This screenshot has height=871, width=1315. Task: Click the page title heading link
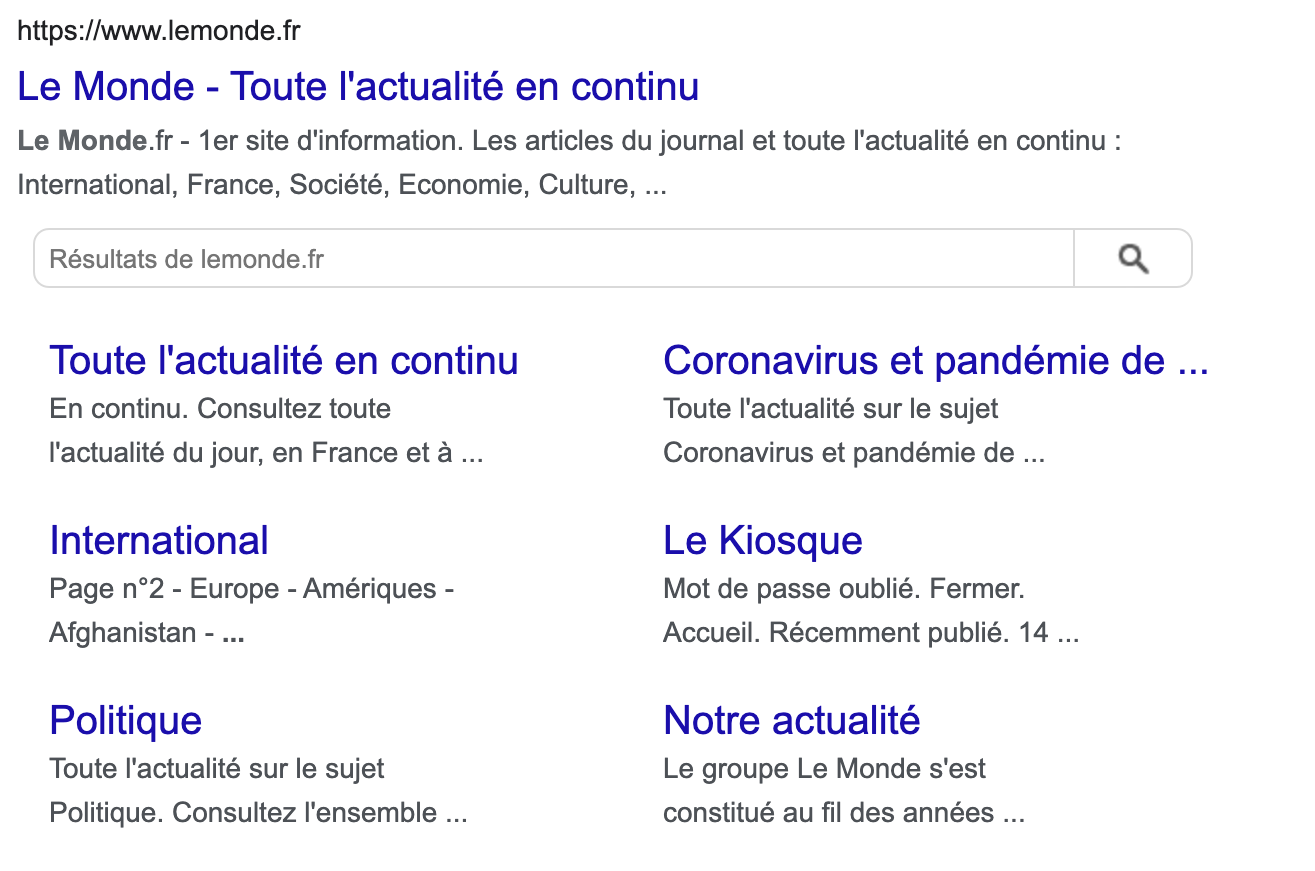point(357,87)
